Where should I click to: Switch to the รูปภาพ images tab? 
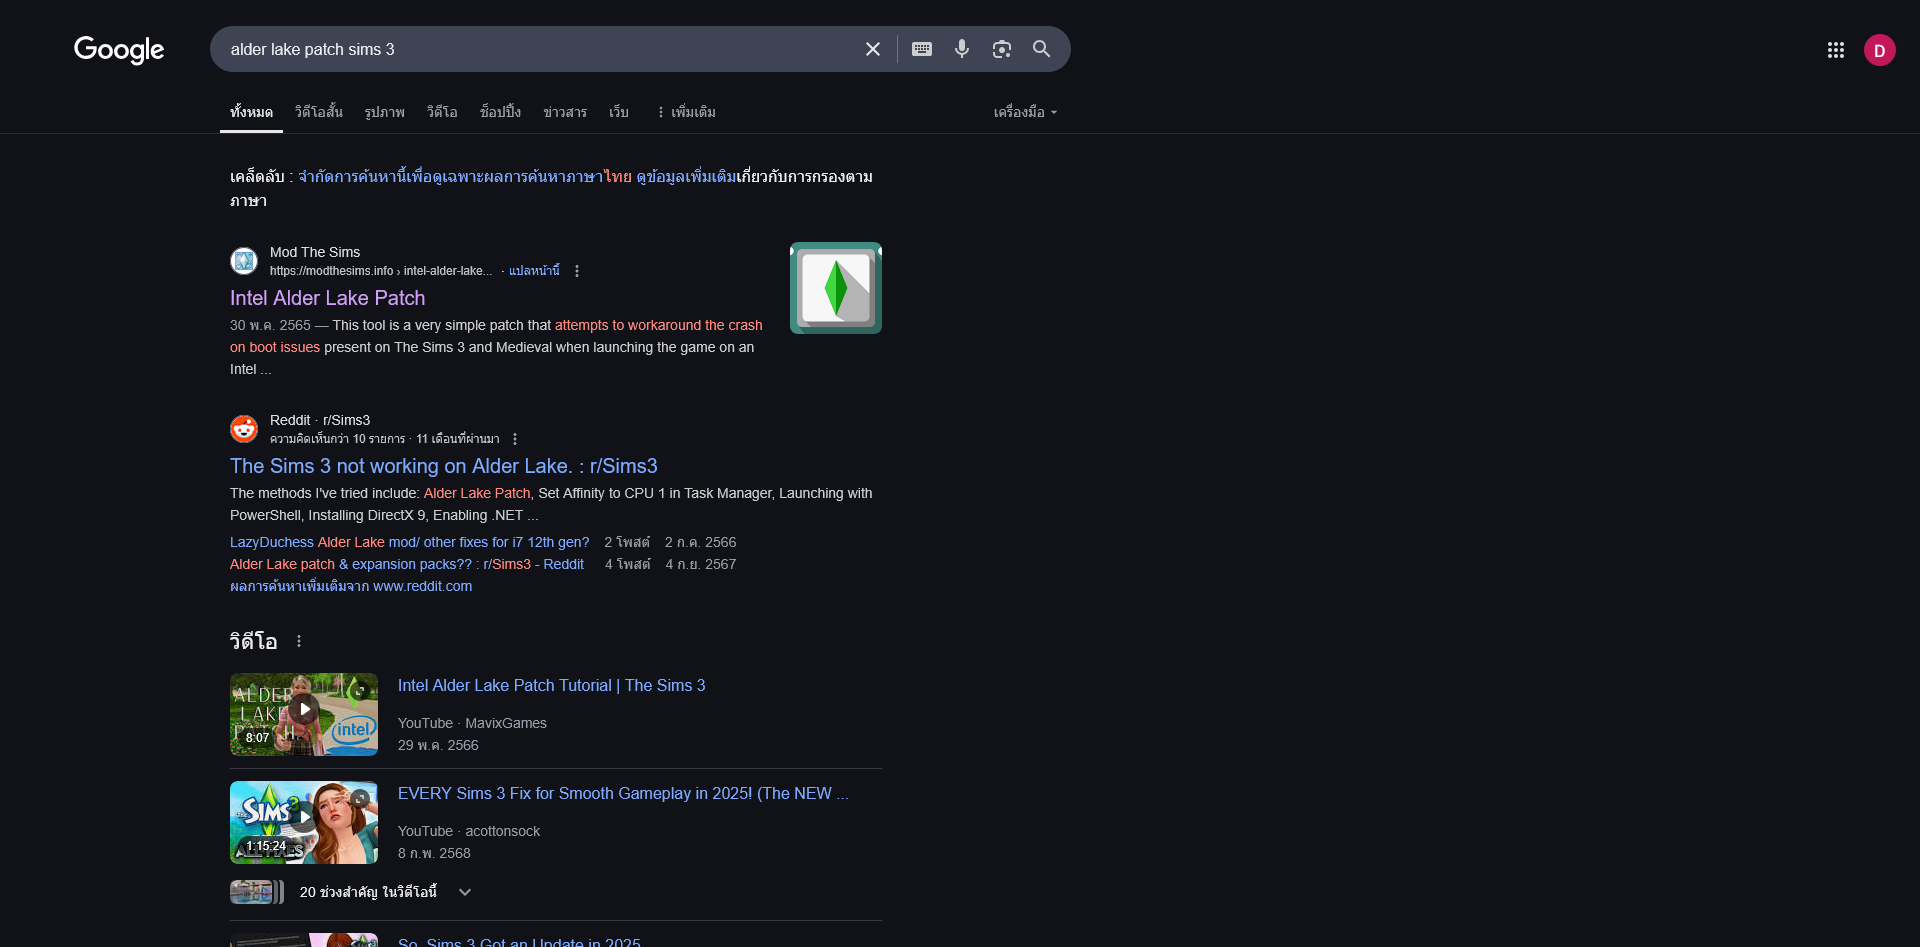pyautogui.click(x=385, y=112)
